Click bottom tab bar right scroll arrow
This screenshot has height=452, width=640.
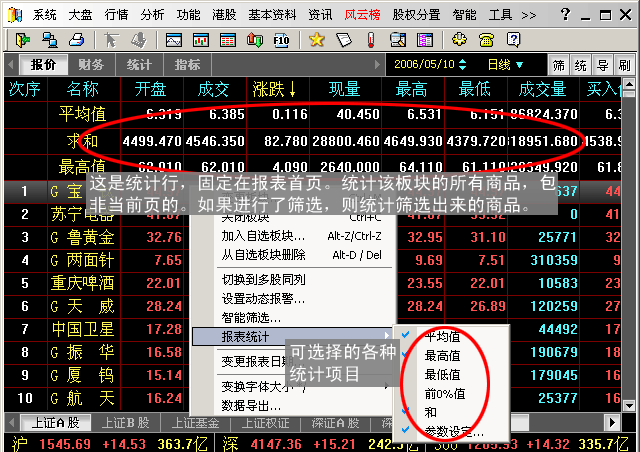point(612,423)
